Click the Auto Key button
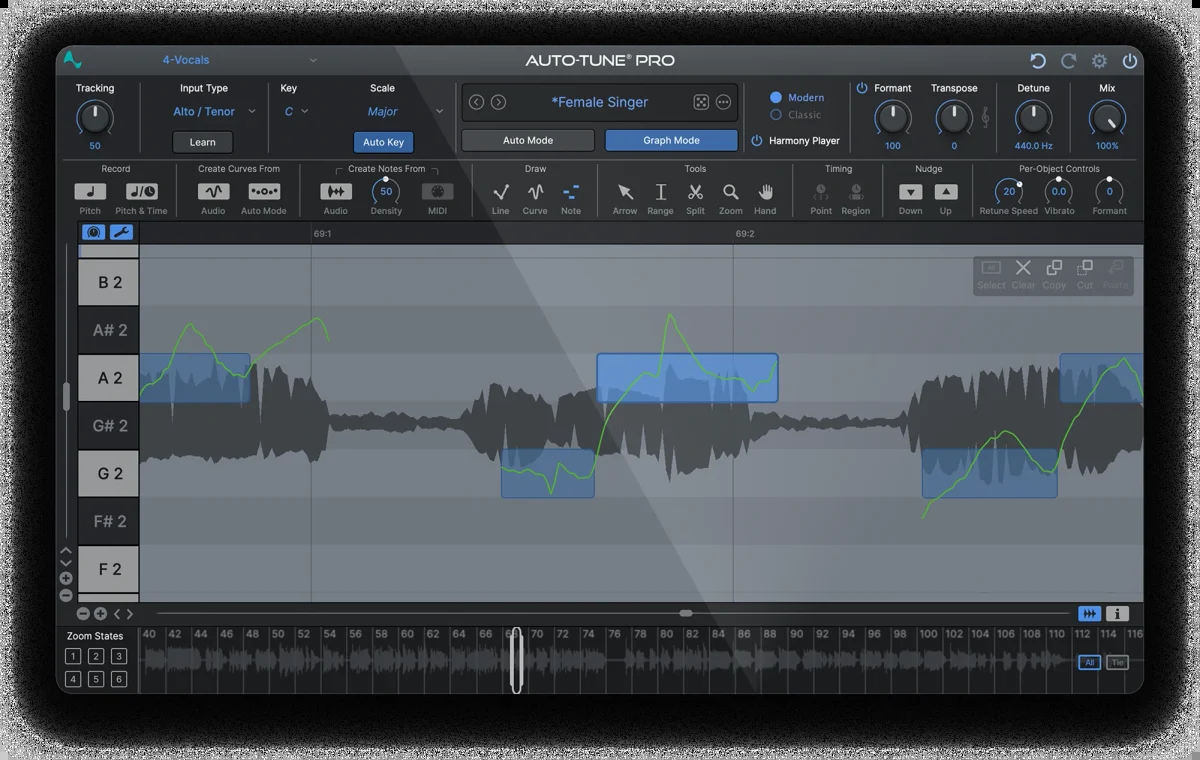Viewport: 1200px width, 760px height. click(383, 142)
